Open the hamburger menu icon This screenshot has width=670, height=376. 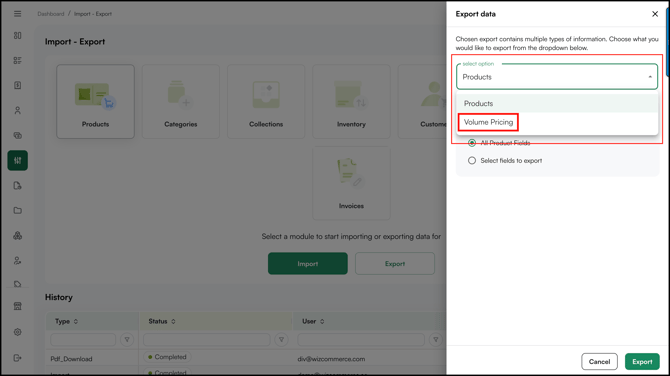pyautogui.click(x=18, y=14)
